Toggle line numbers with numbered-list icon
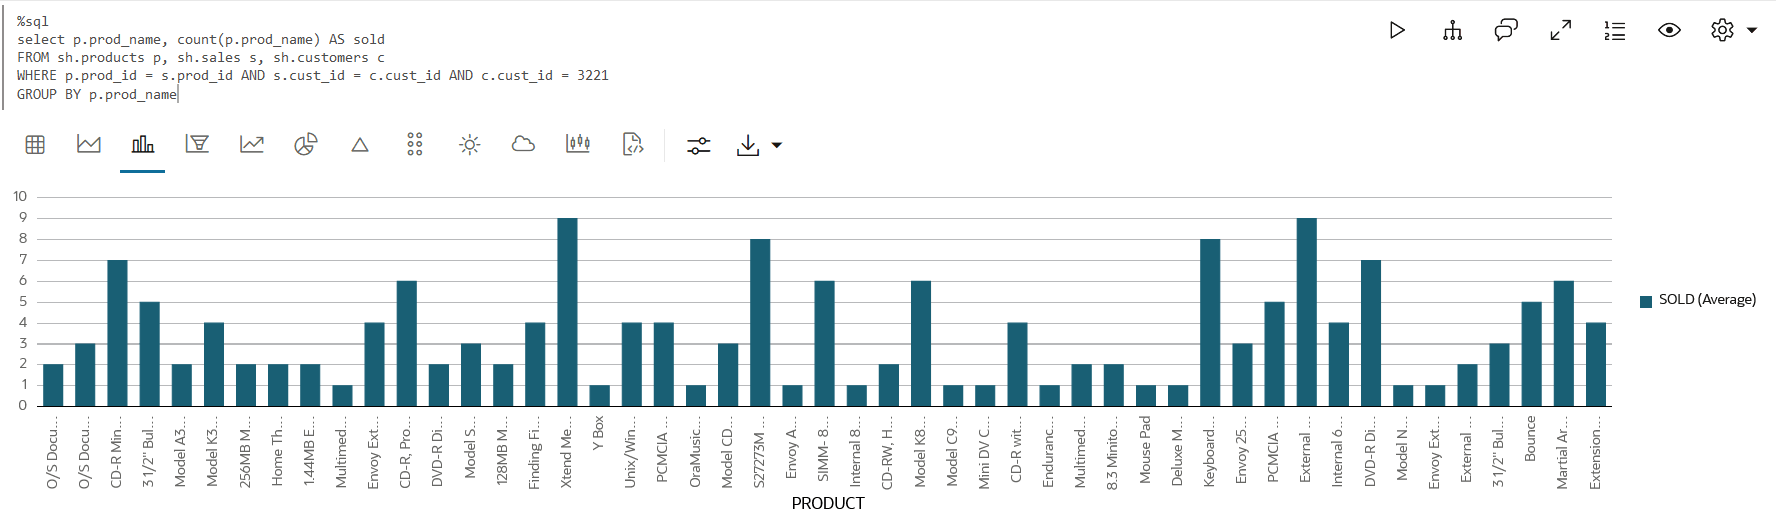Viewport: 1776px width, 525px height. pos(1614,31)
